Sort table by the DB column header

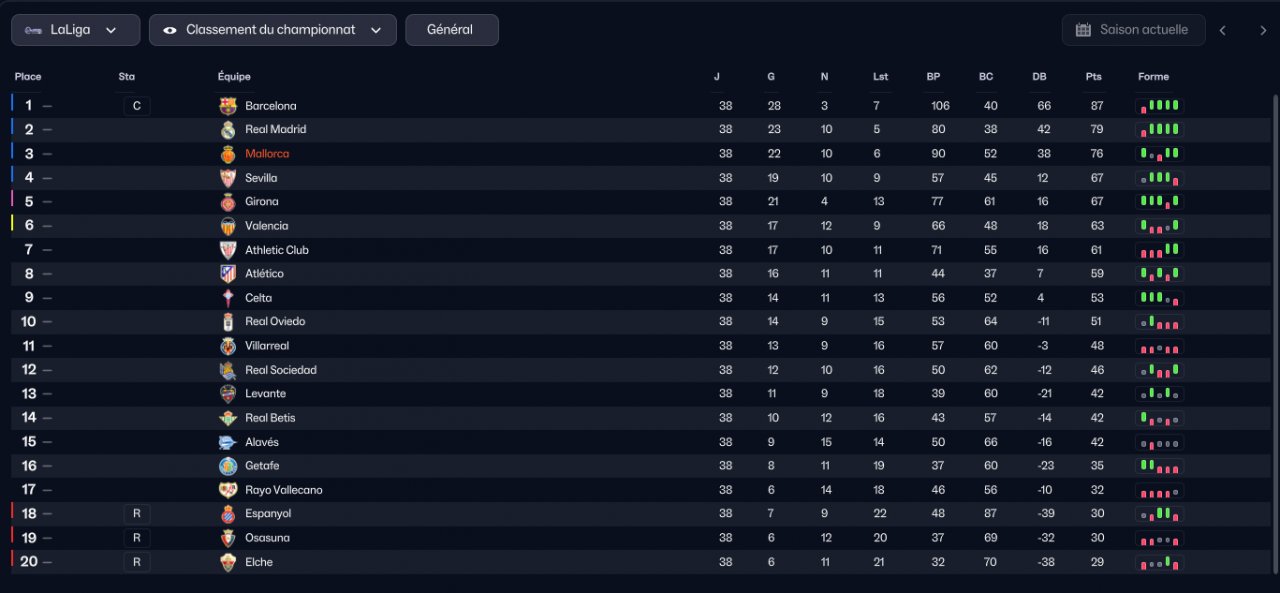(x=1039, y=77)
